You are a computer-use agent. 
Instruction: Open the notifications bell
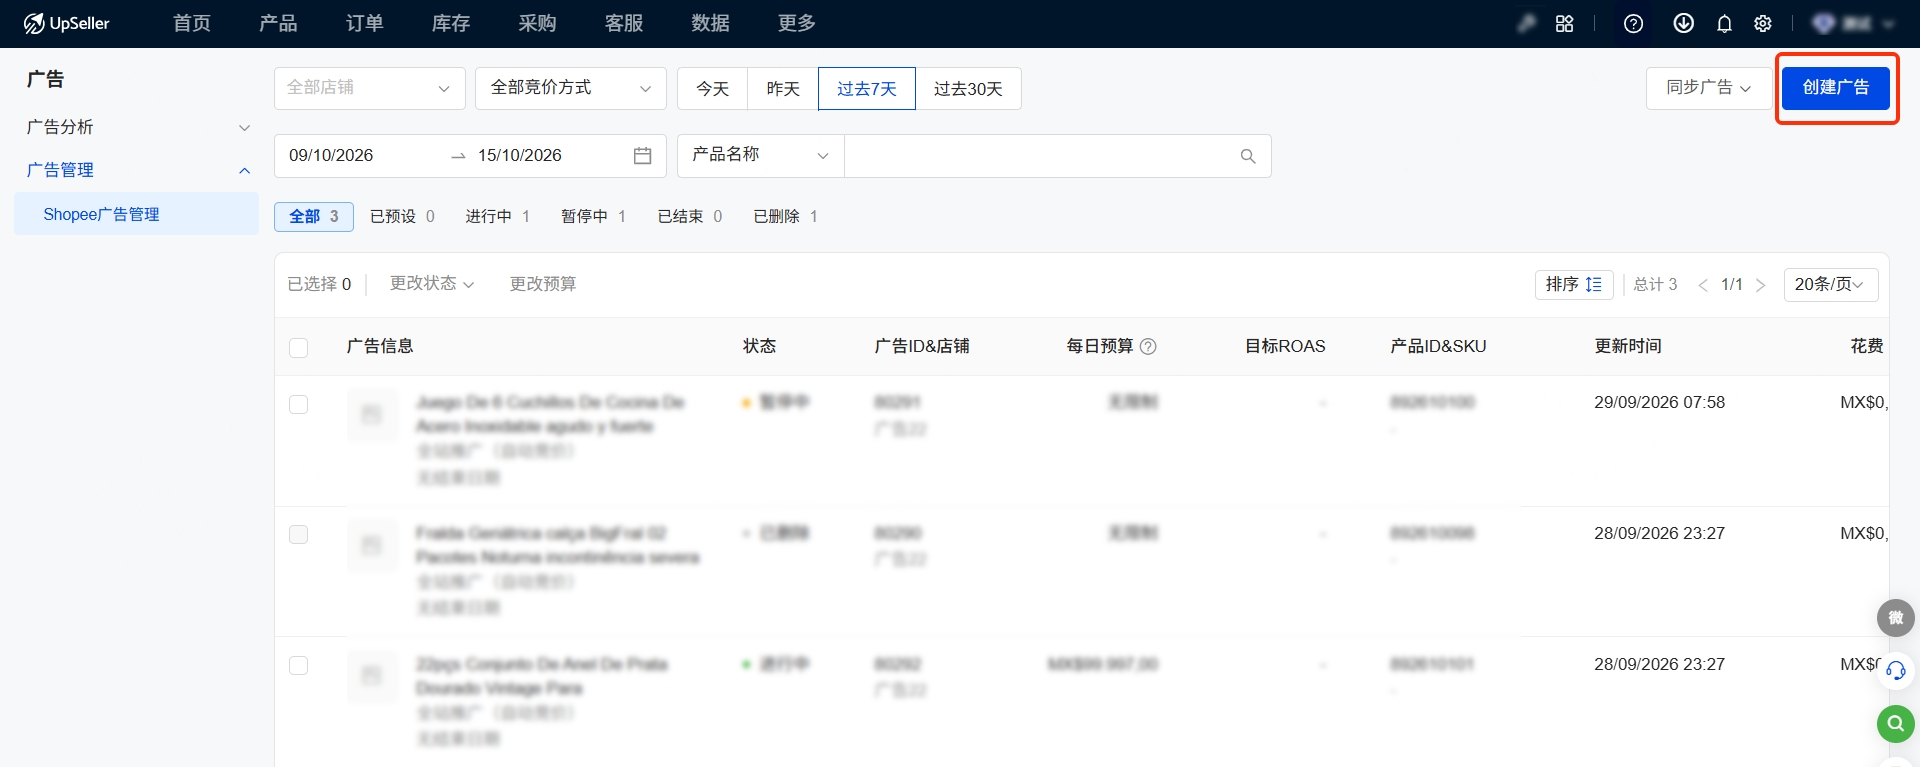point(1724,23)
